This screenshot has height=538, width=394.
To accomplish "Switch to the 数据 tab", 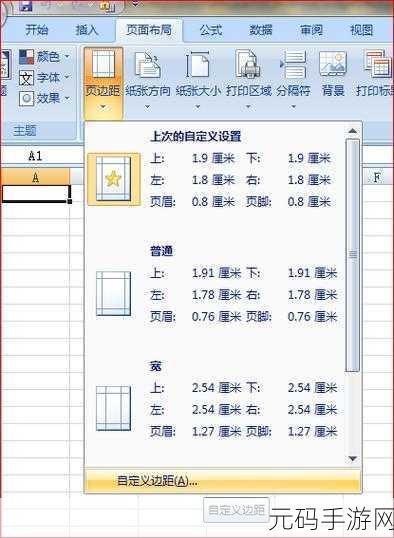I will pyautogui.click(x=261, y=31).
